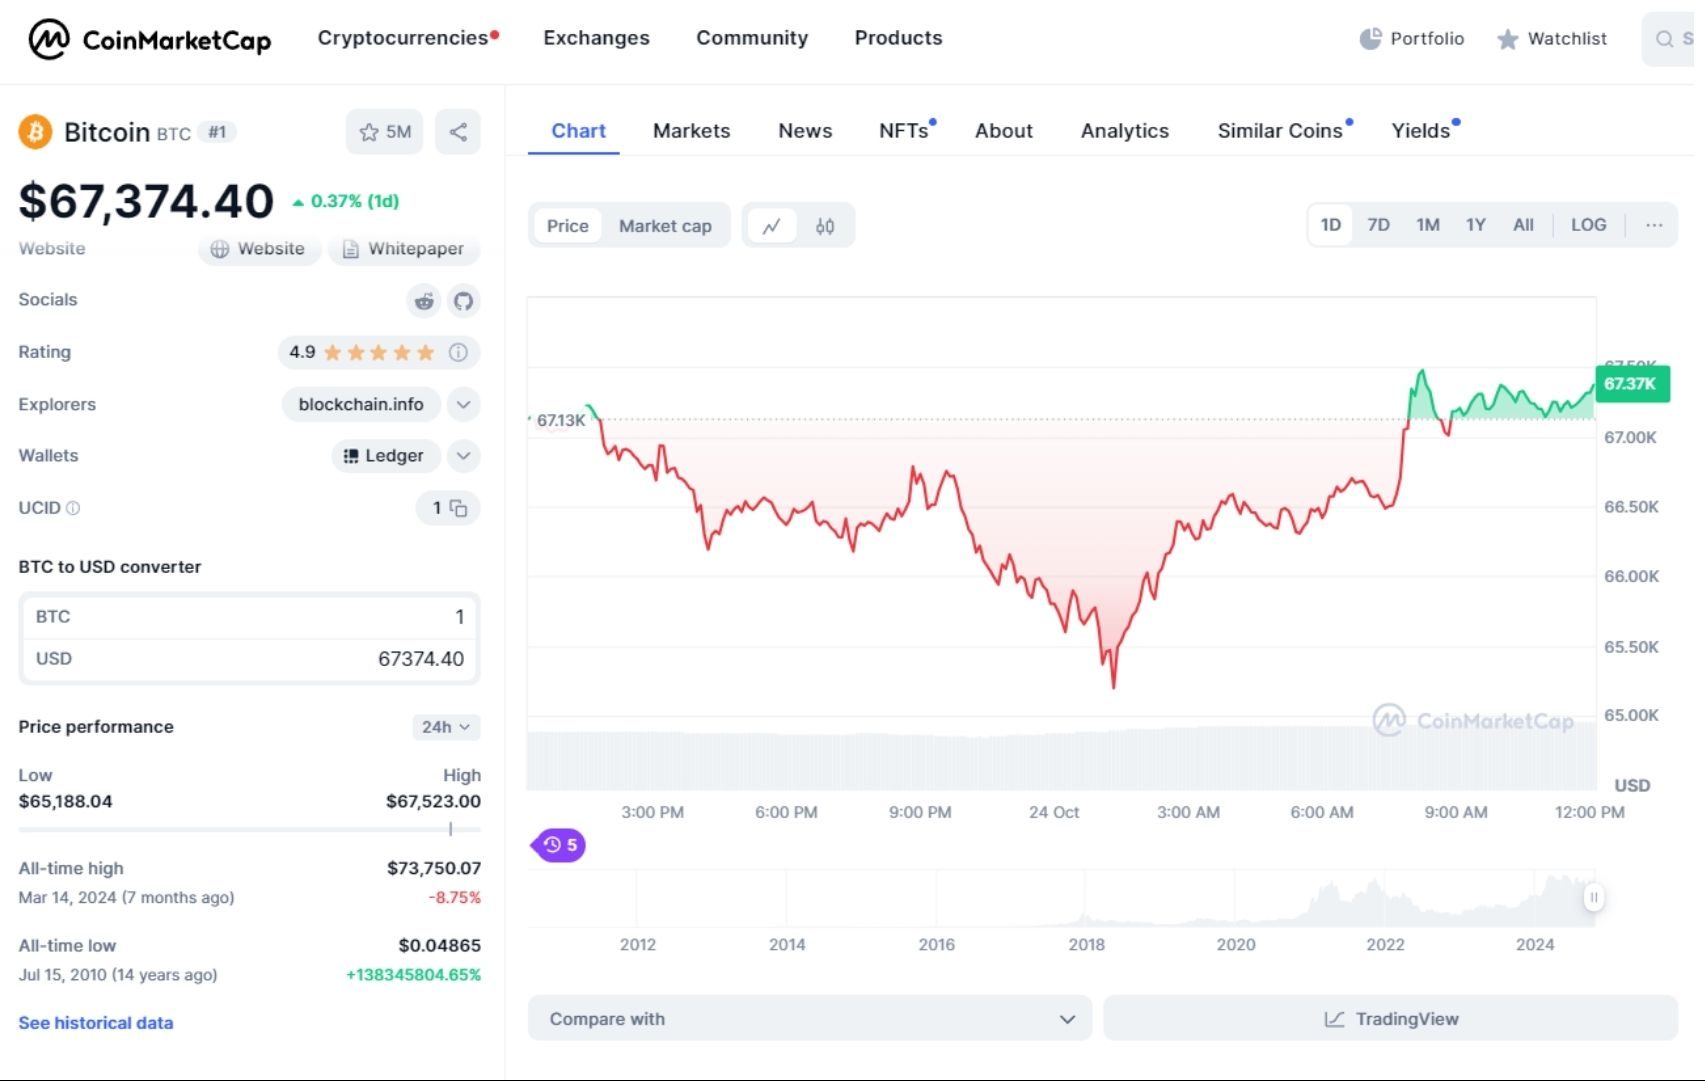
Task: Expand the Explorers list chevron
Action: pos(463,404)
